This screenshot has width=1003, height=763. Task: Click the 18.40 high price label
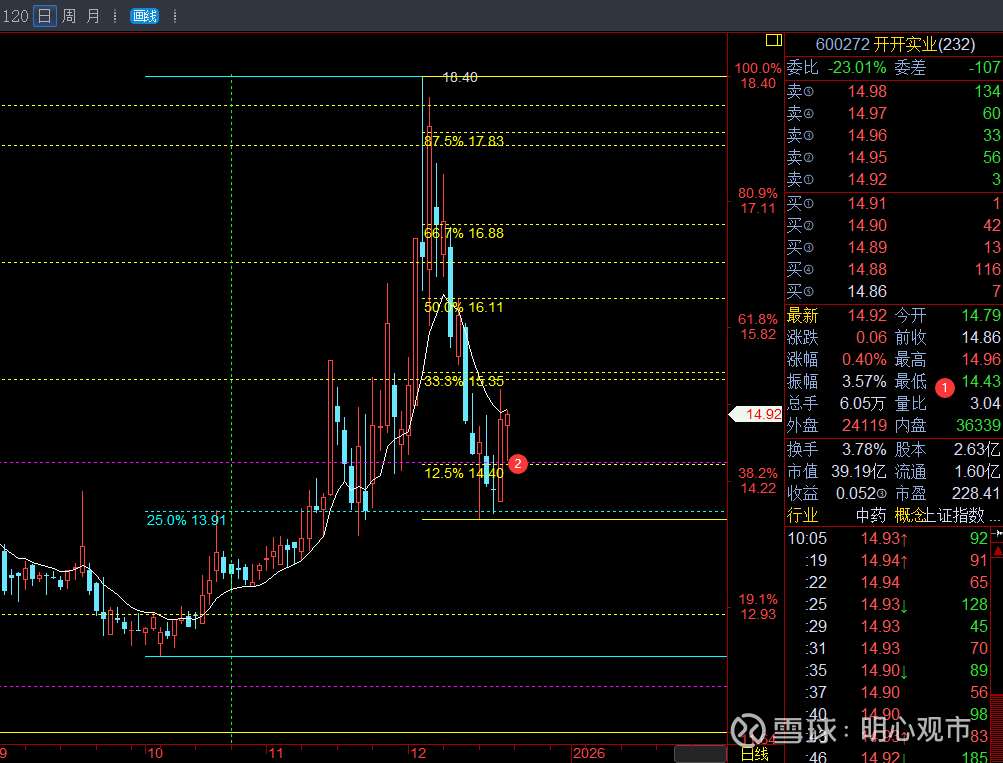[x=460, y=77]
